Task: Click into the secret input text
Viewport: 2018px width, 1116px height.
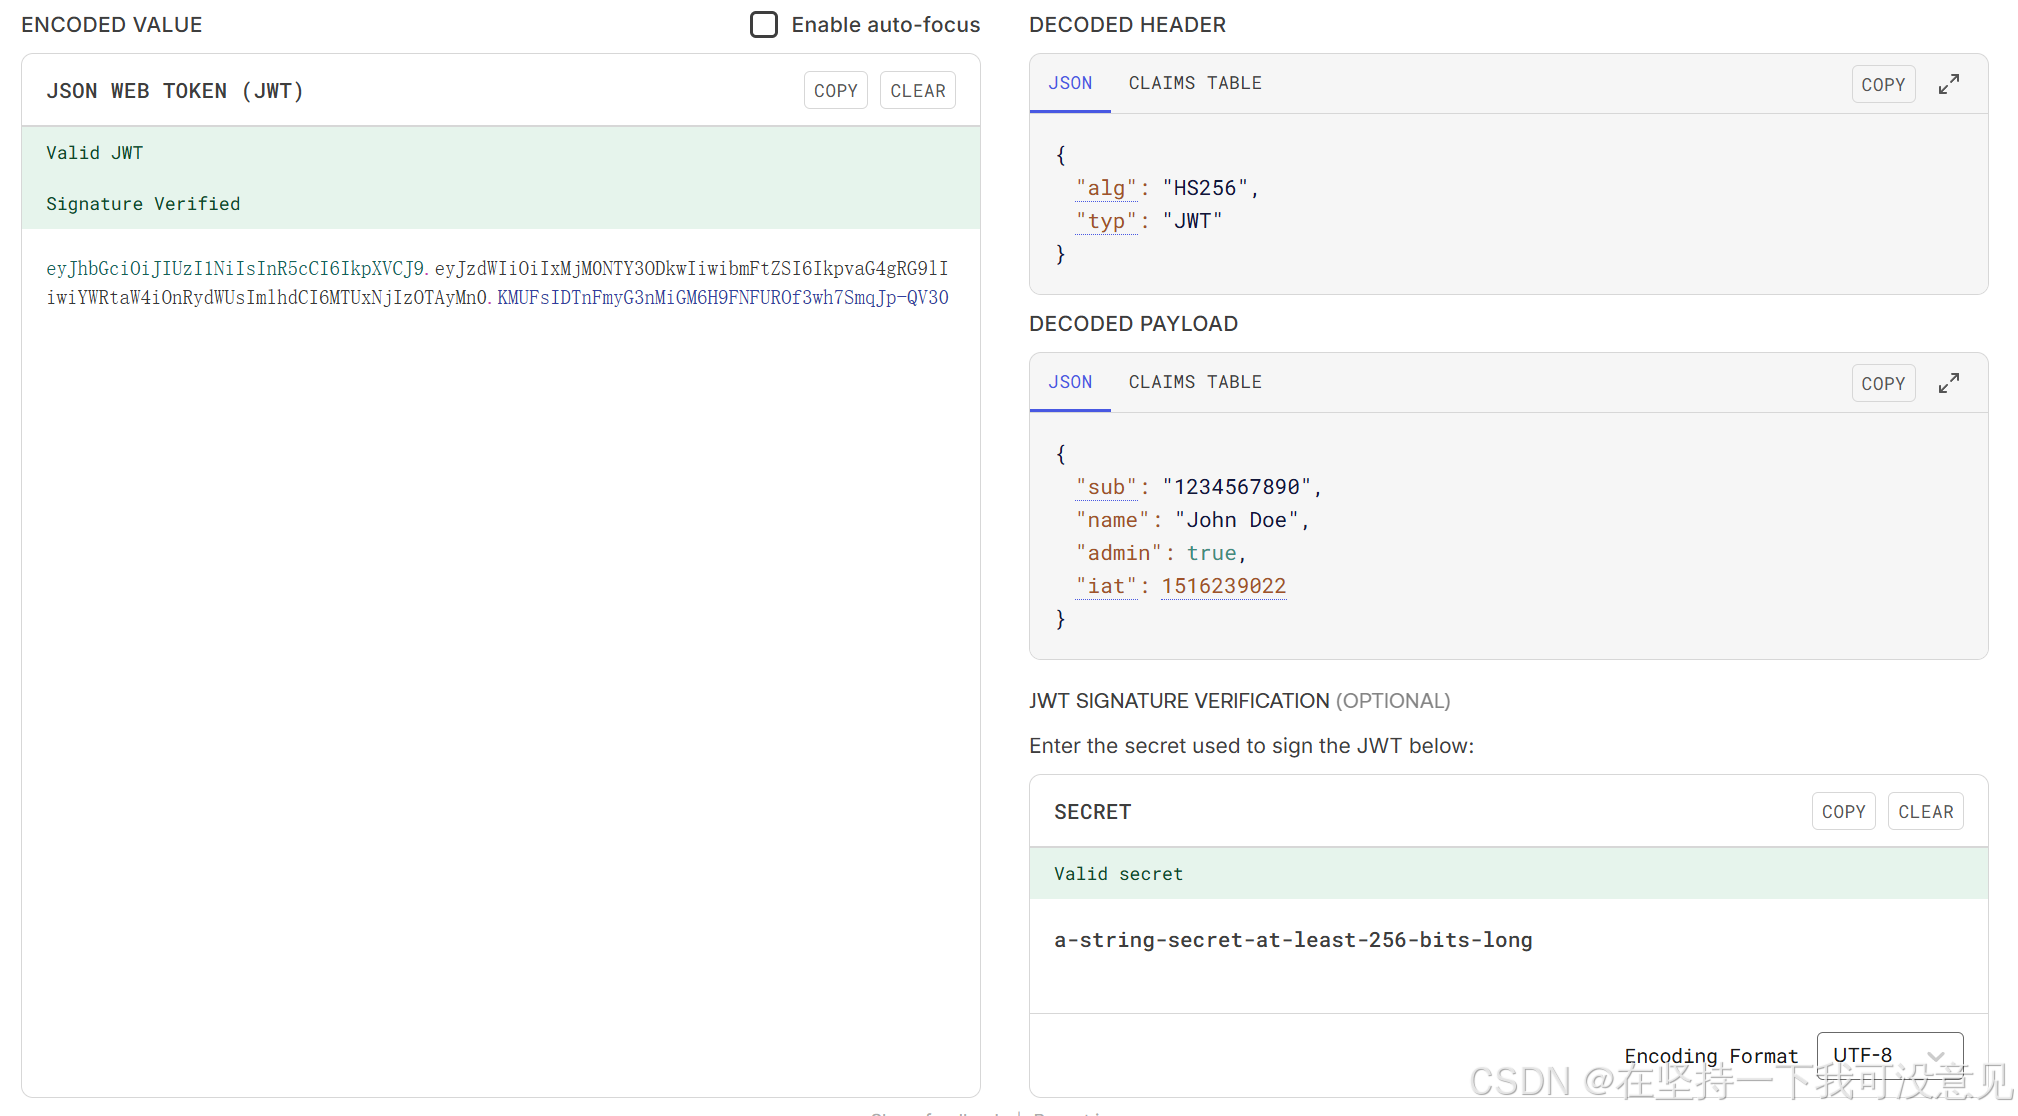Action: pyautogui.click(x=1292, y=940)
